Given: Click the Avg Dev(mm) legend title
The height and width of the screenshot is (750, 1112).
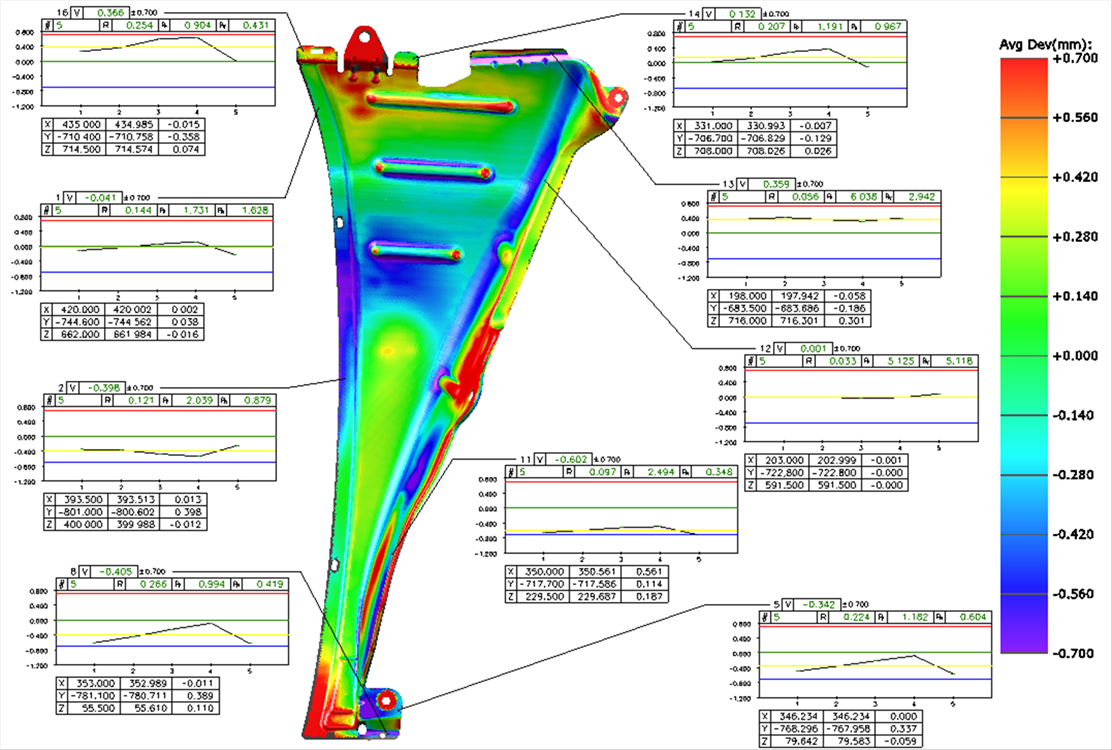Looking at the screenshot, I should [1047, 45].
